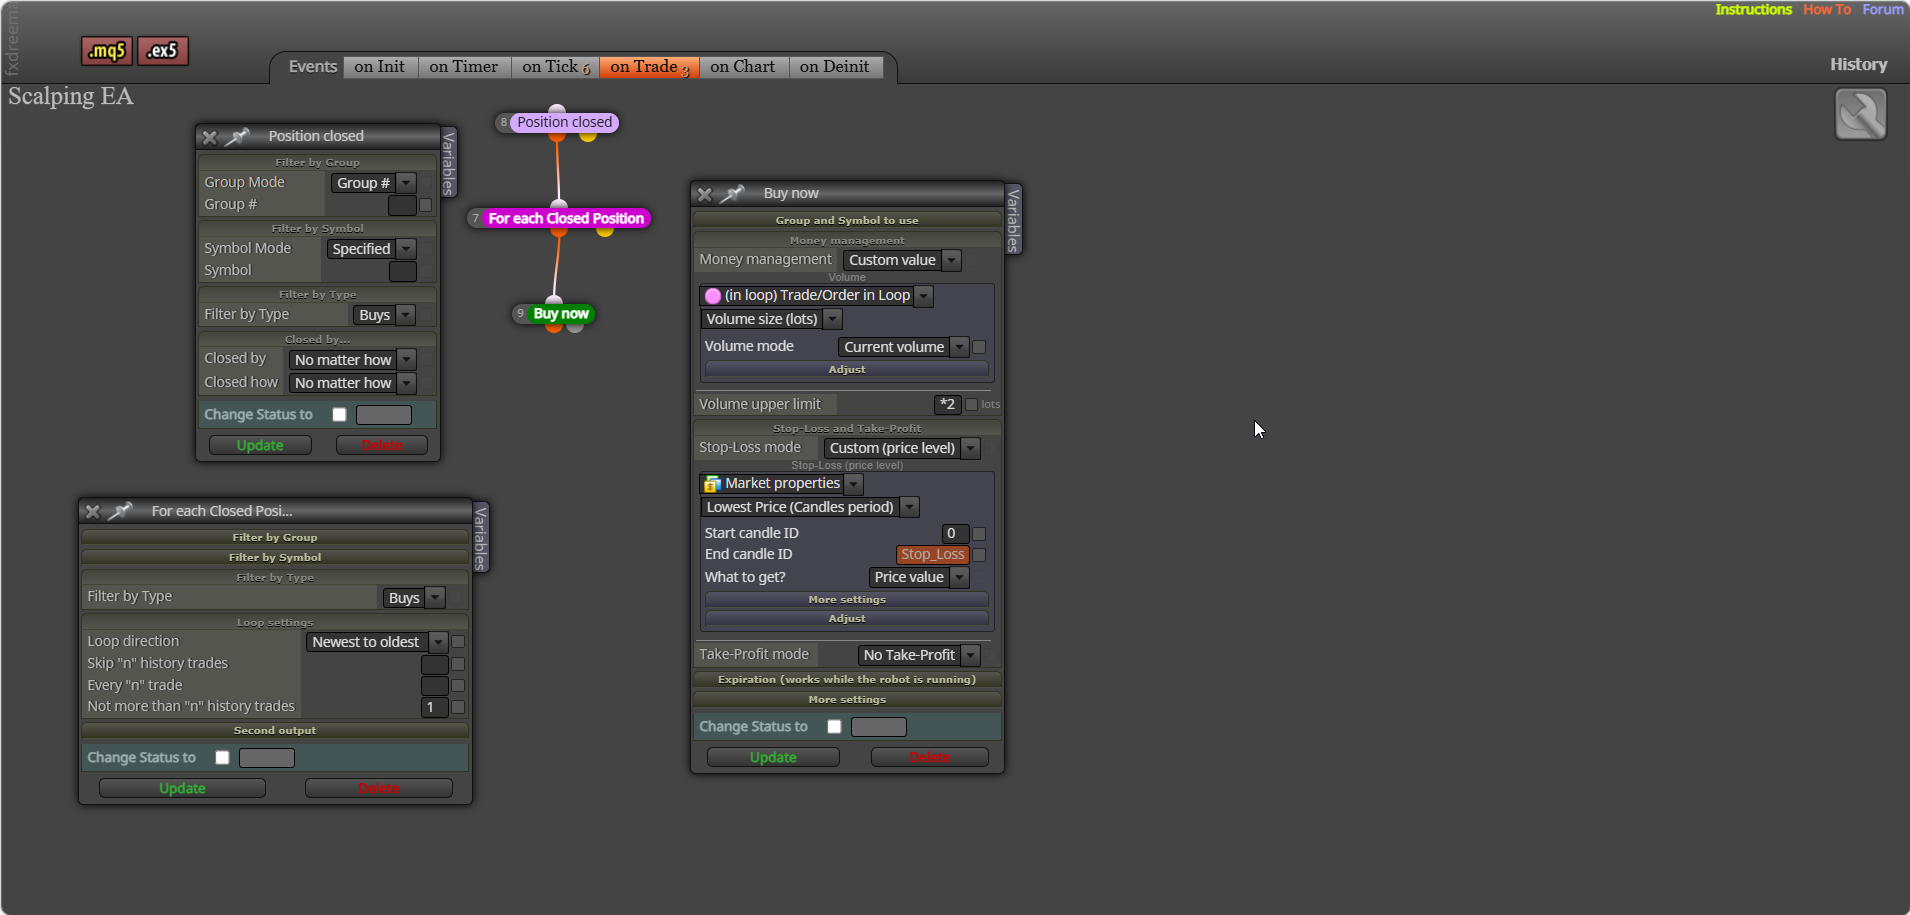Click Delete in Position closed panel
The width and height of the screenshot is (1910, 915).
(x=382, y=445)
